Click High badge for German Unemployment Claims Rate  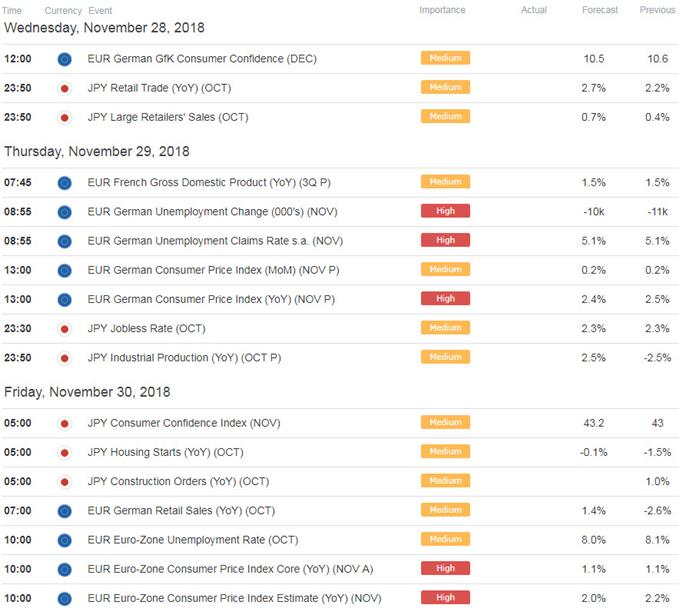pos(445,240)
